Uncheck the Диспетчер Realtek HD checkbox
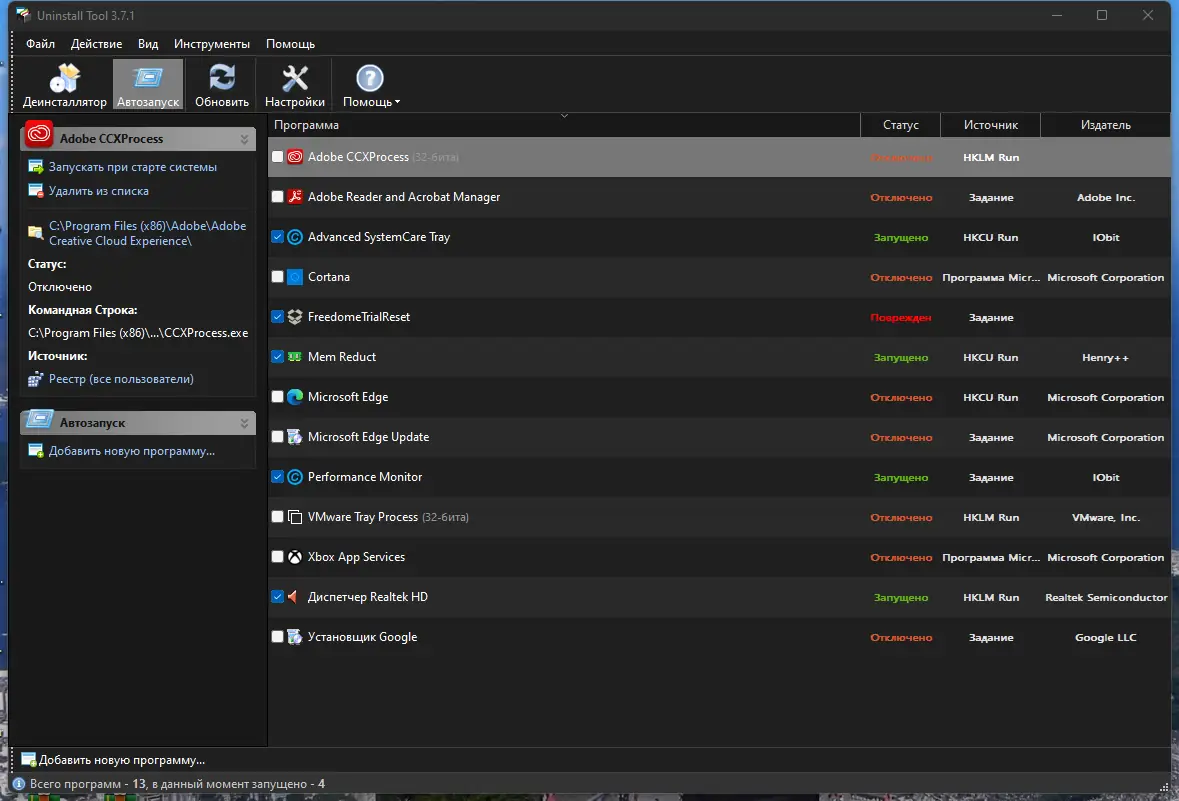Image resolution: width=1179 pixels, height=801 pixels. [277, 596]
